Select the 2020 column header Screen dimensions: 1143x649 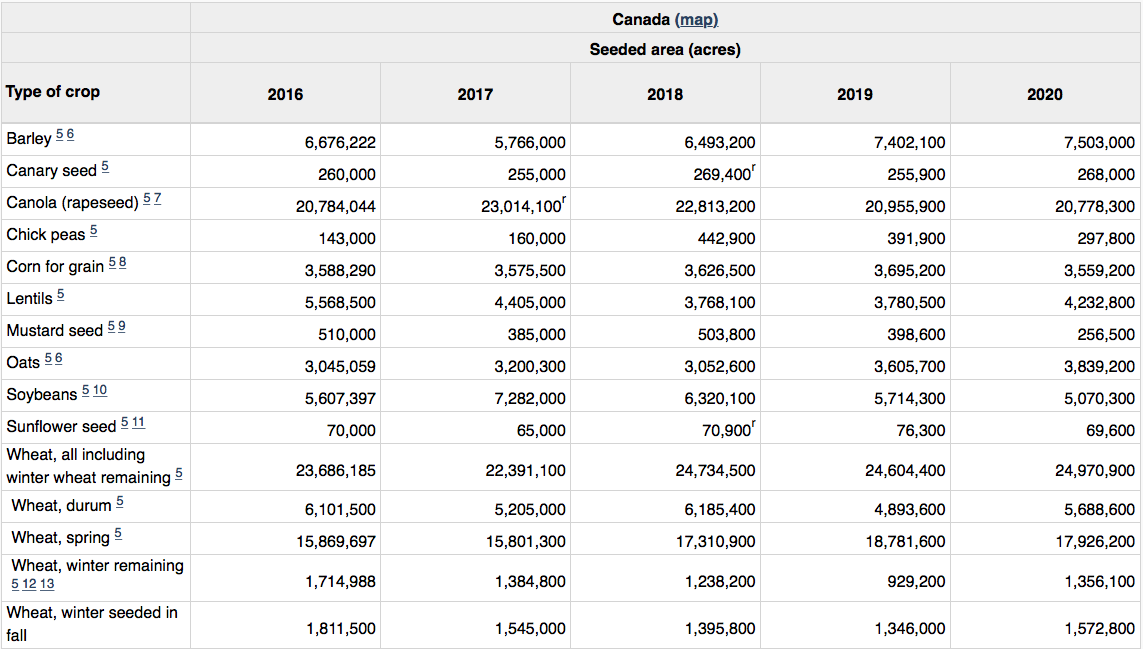tap(1045, 94)
